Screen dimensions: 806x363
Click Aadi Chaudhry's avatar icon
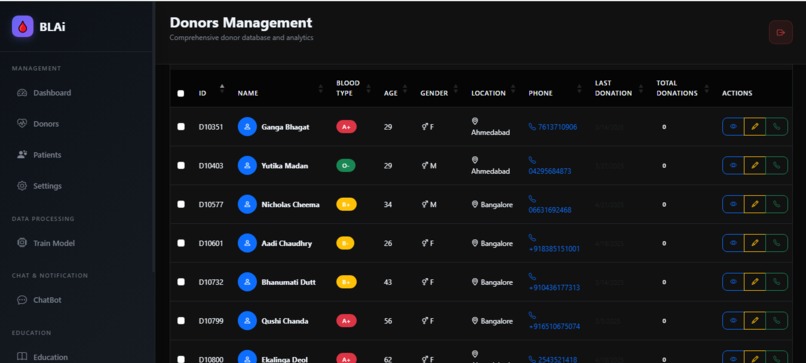[x=247, y=243]
